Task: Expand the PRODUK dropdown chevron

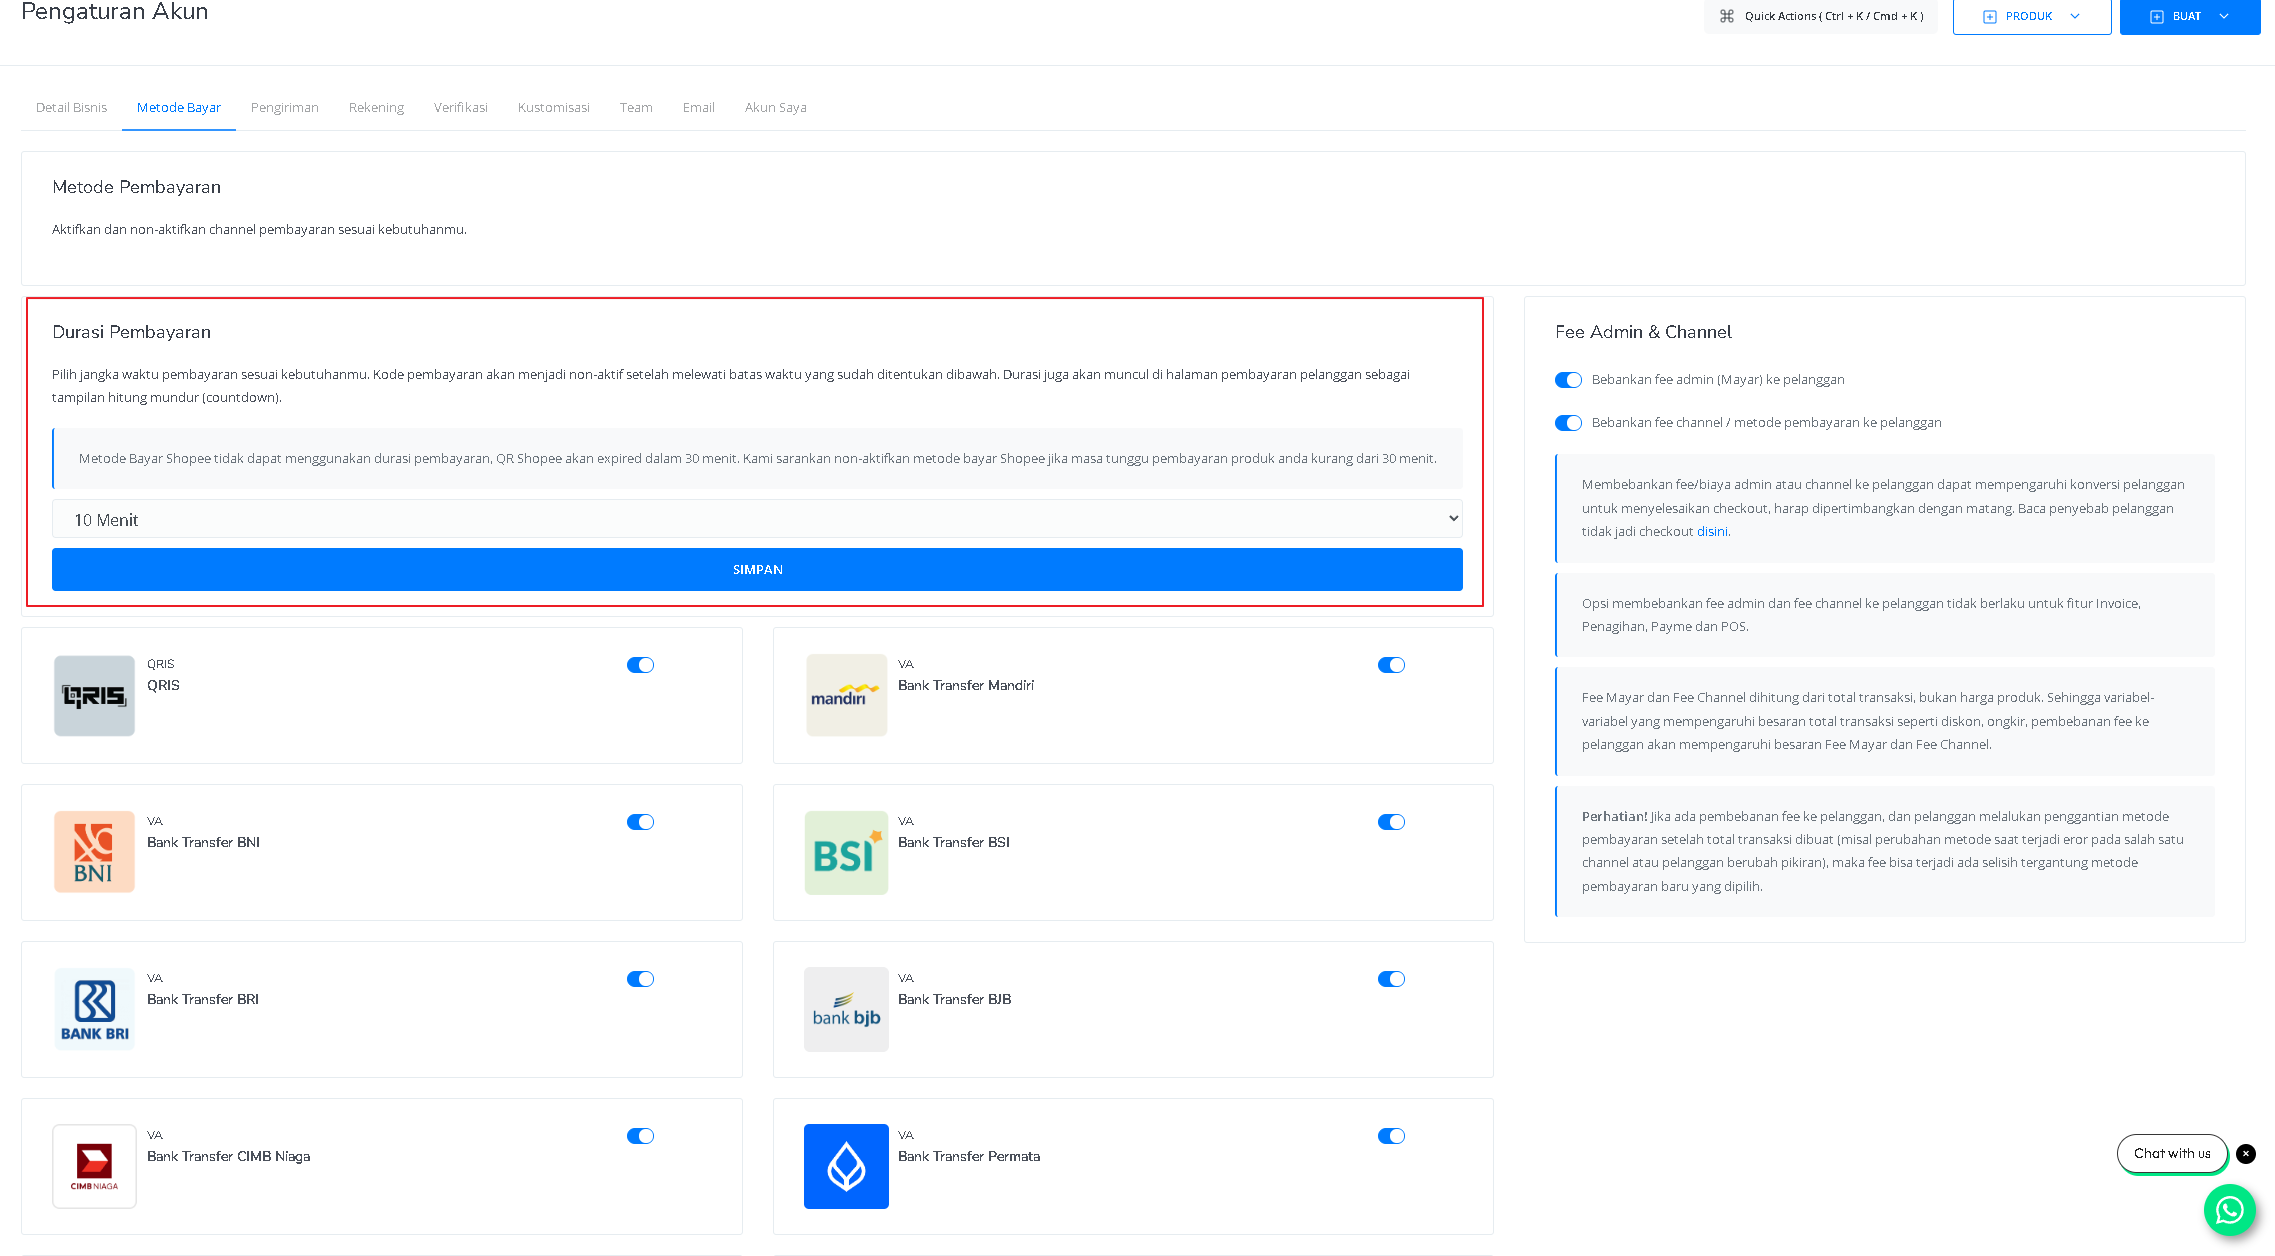Action: [2075, 16]
